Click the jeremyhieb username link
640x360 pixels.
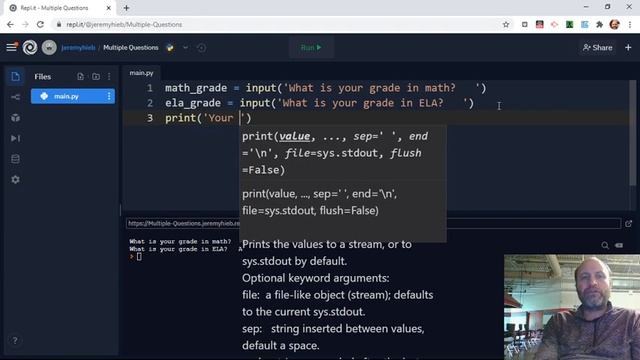[x=78, y=48]
